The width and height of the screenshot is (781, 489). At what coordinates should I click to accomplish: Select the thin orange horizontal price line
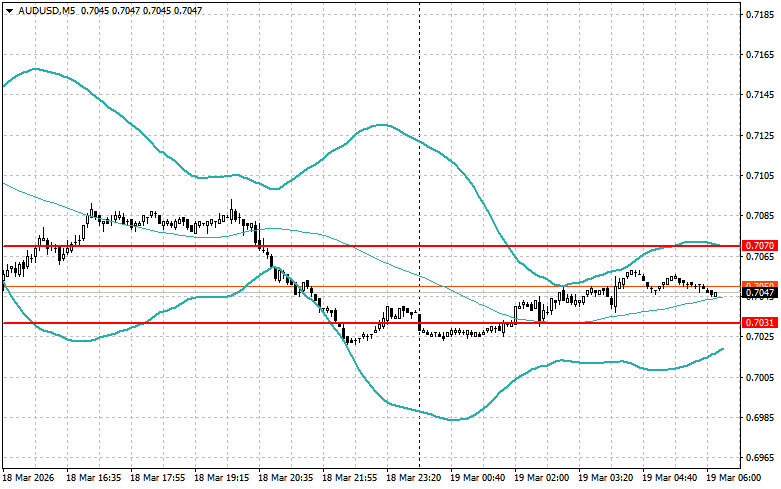click(x=371, y=287)
